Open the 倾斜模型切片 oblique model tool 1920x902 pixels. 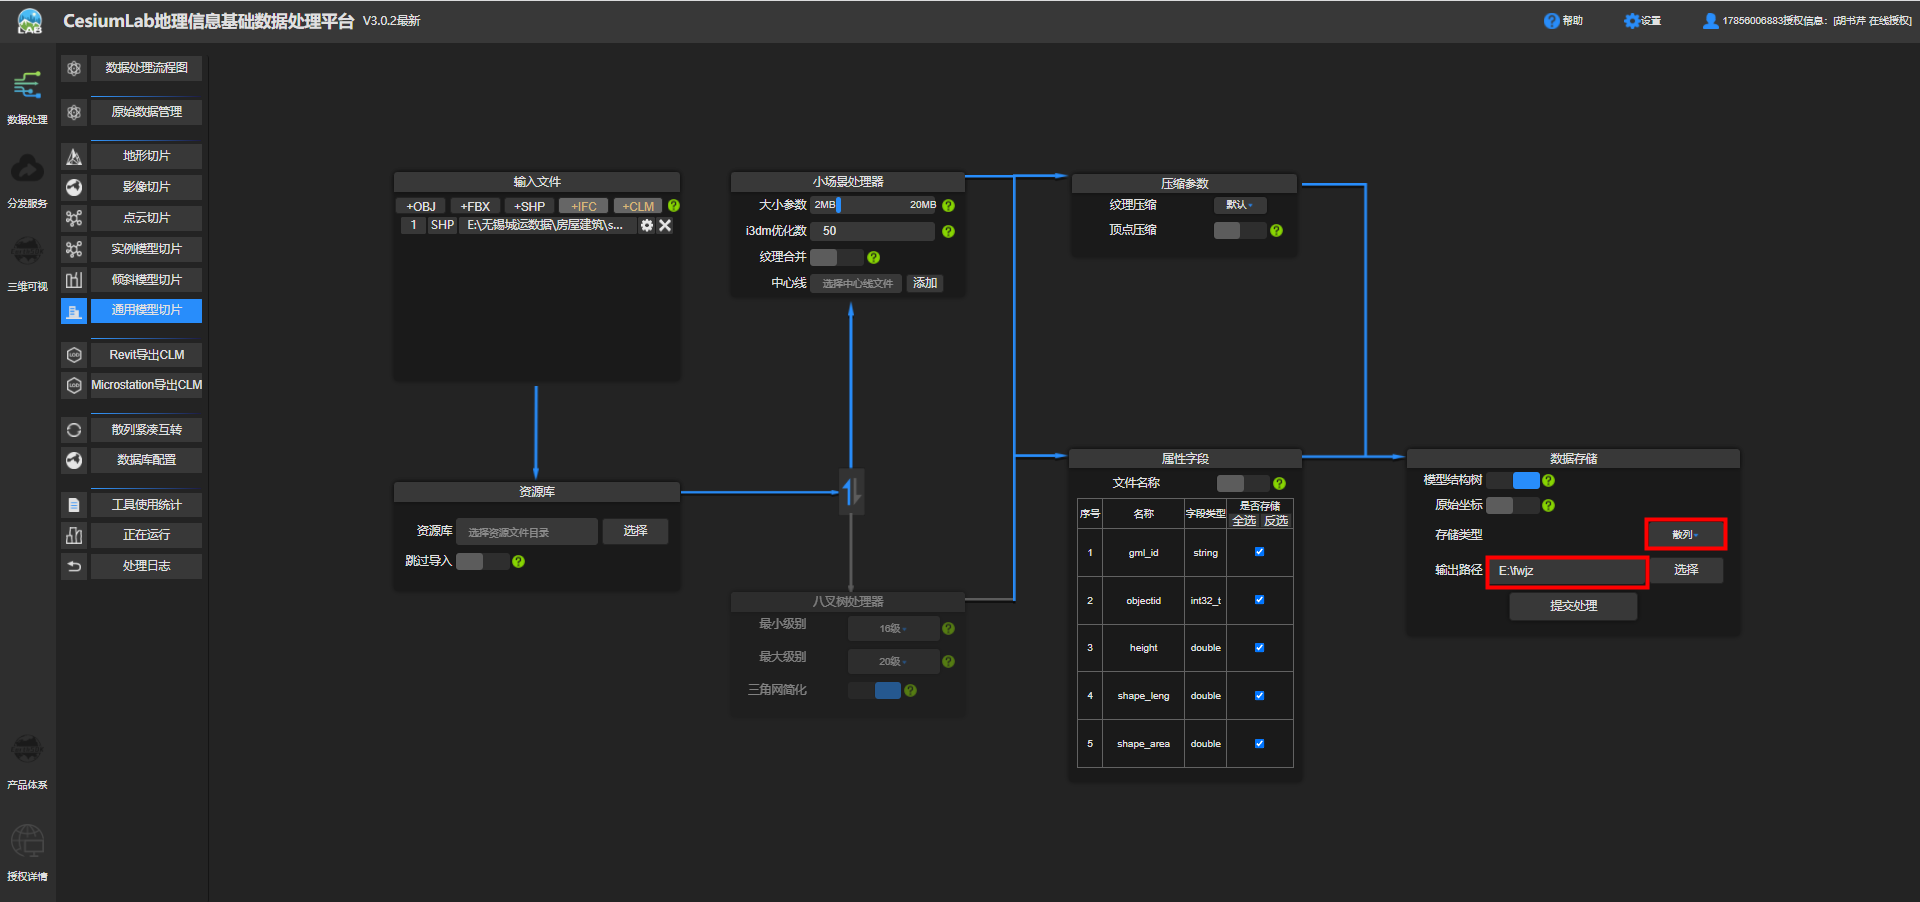pos(145,280)
